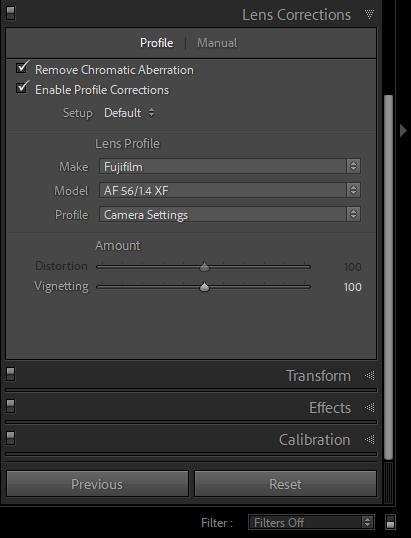Expand the Transform panel
The image size is (411, 538).
coord(369,376)
